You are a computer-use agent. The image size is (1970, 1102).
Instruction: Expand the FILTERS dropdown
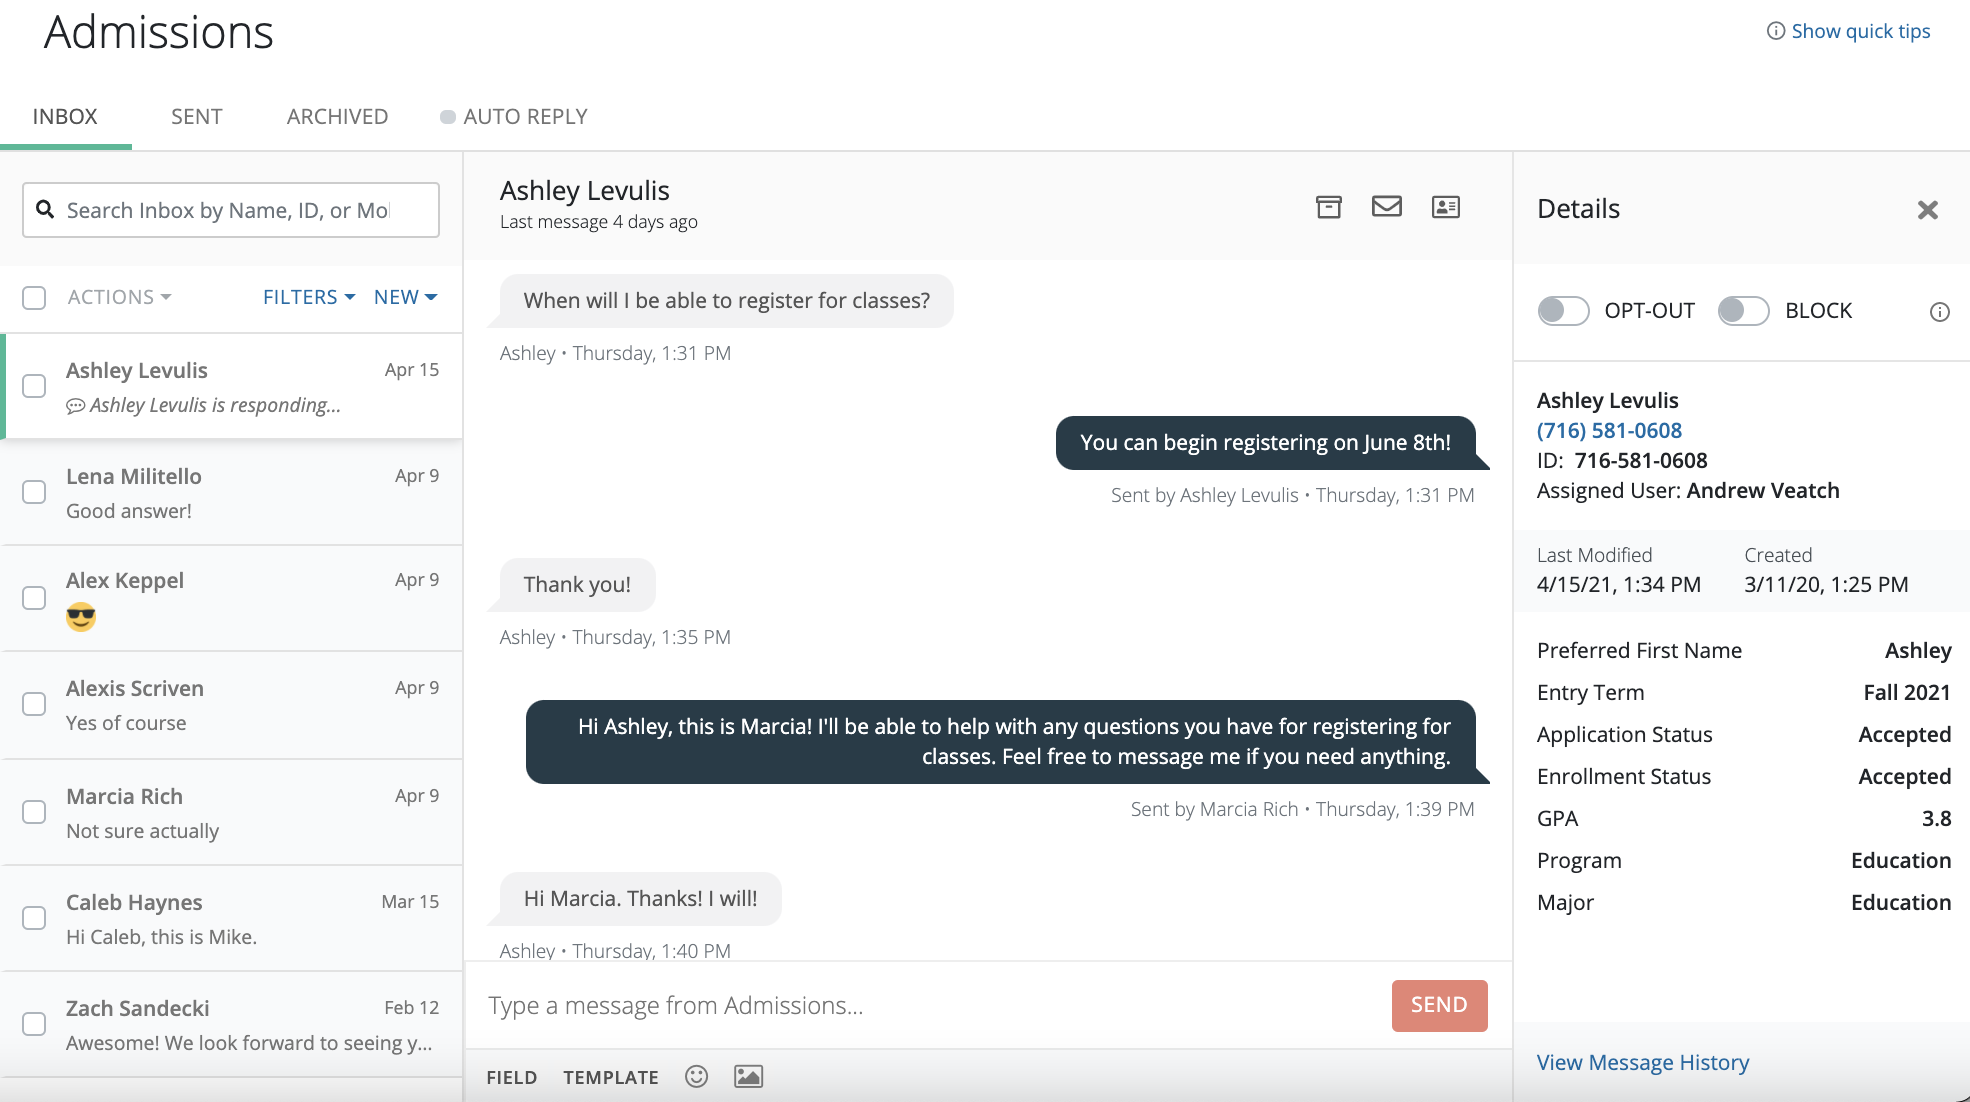[309, 297]
